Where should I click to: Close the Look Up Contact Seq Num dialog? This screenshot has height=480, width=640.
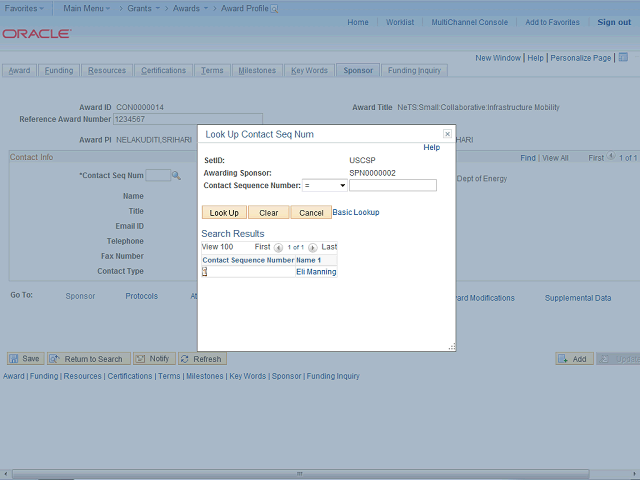(447, 133)
